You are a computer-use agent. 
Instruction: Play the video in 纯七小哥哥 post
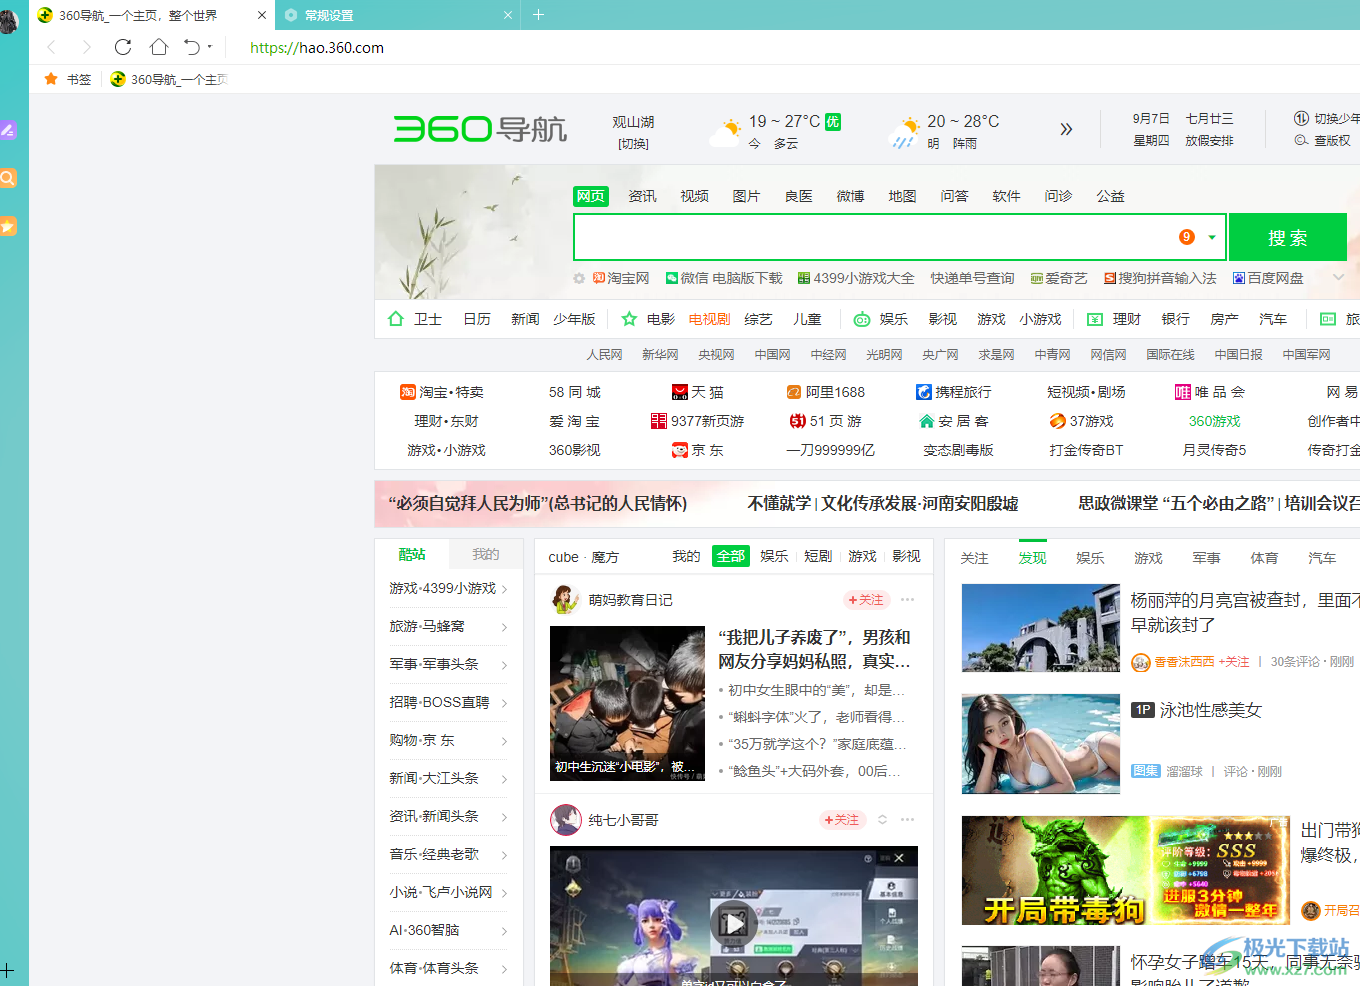(x=734, y=923)
